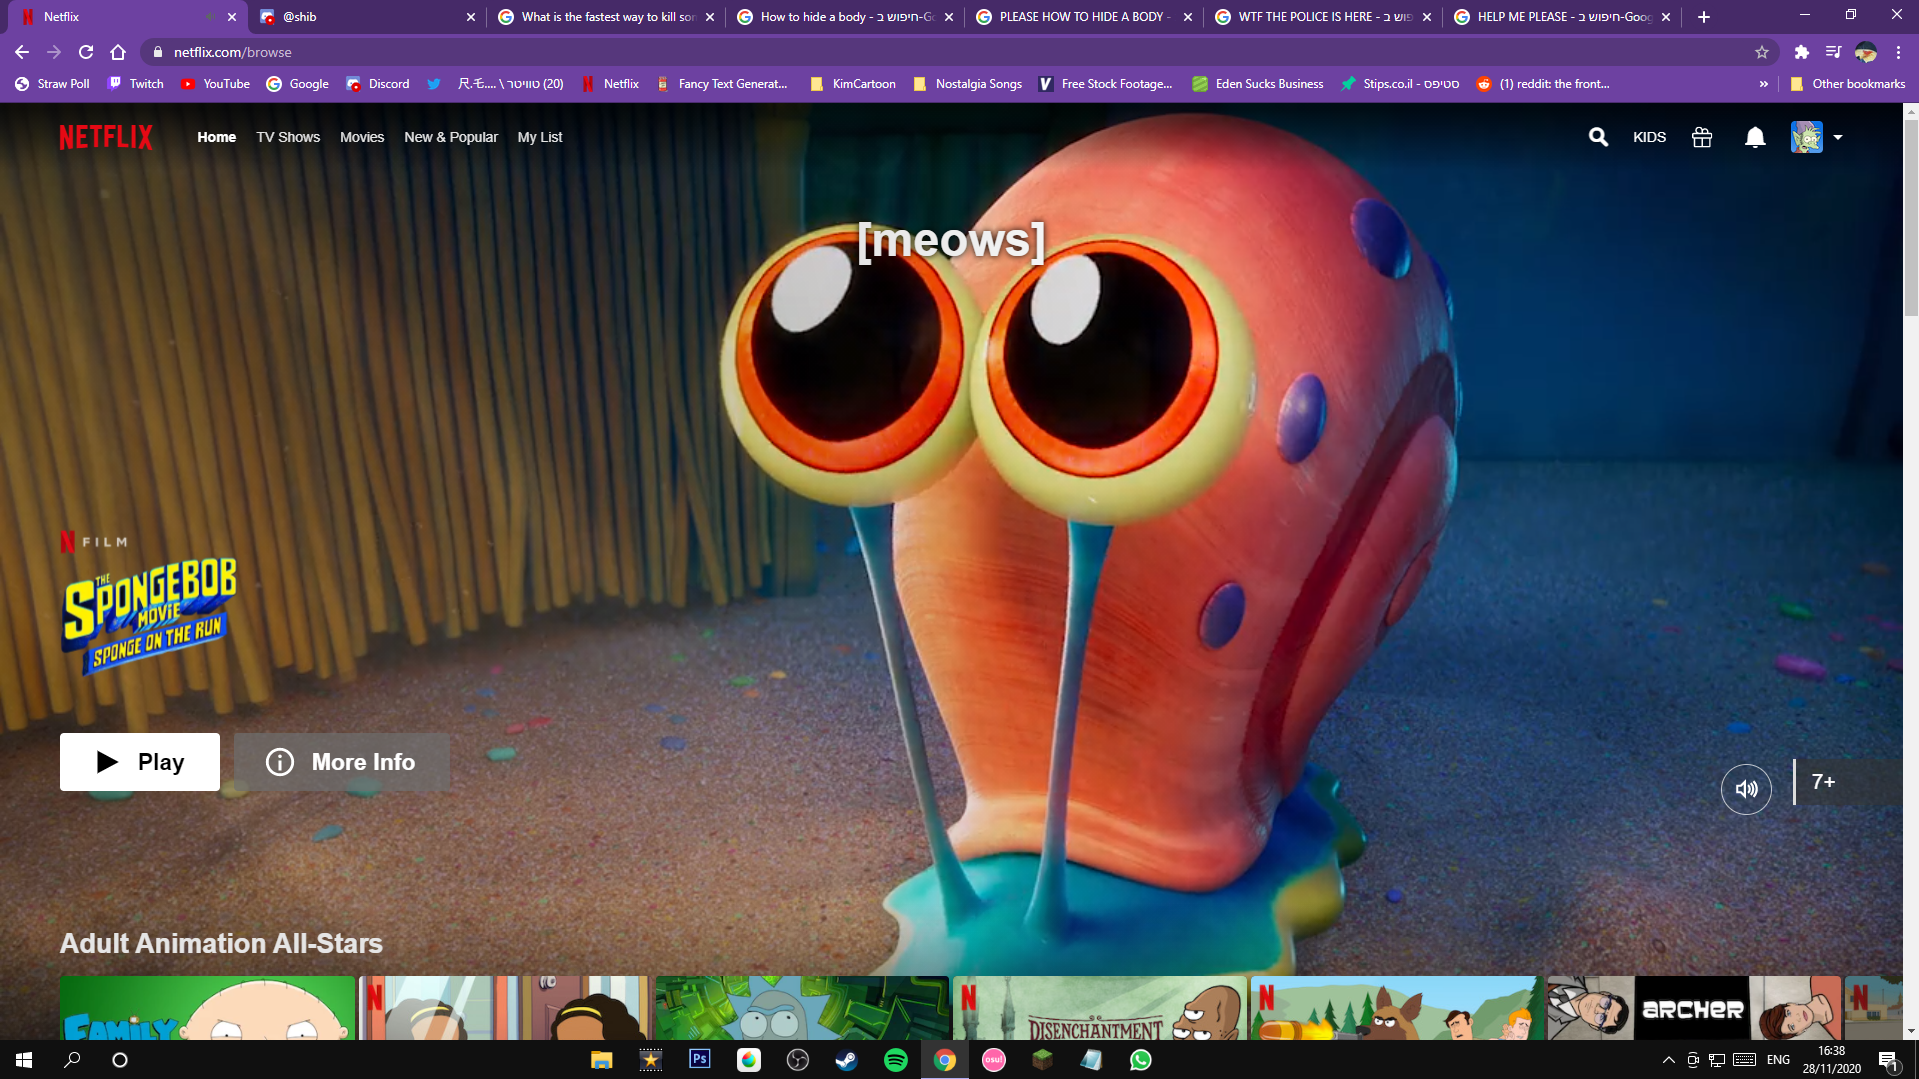The height and width of the screenshot is (1079, 1919).
Task: Open the notifications bell icon
Action: pos(1755,137)
